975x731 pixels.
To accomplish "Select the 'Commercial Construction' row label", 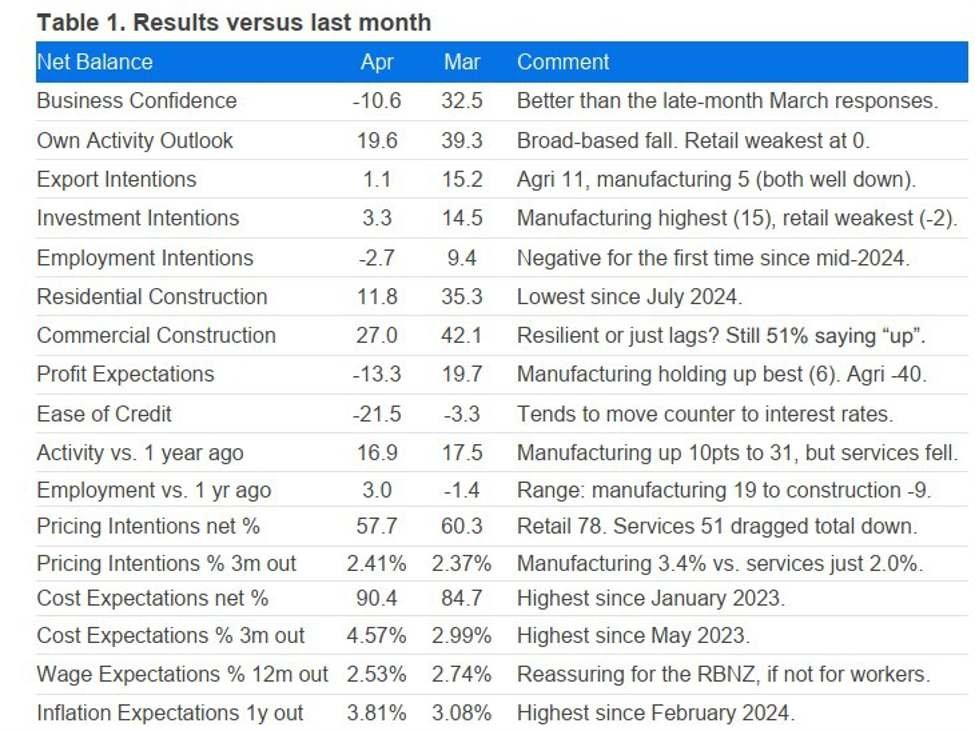I will 156,335.
